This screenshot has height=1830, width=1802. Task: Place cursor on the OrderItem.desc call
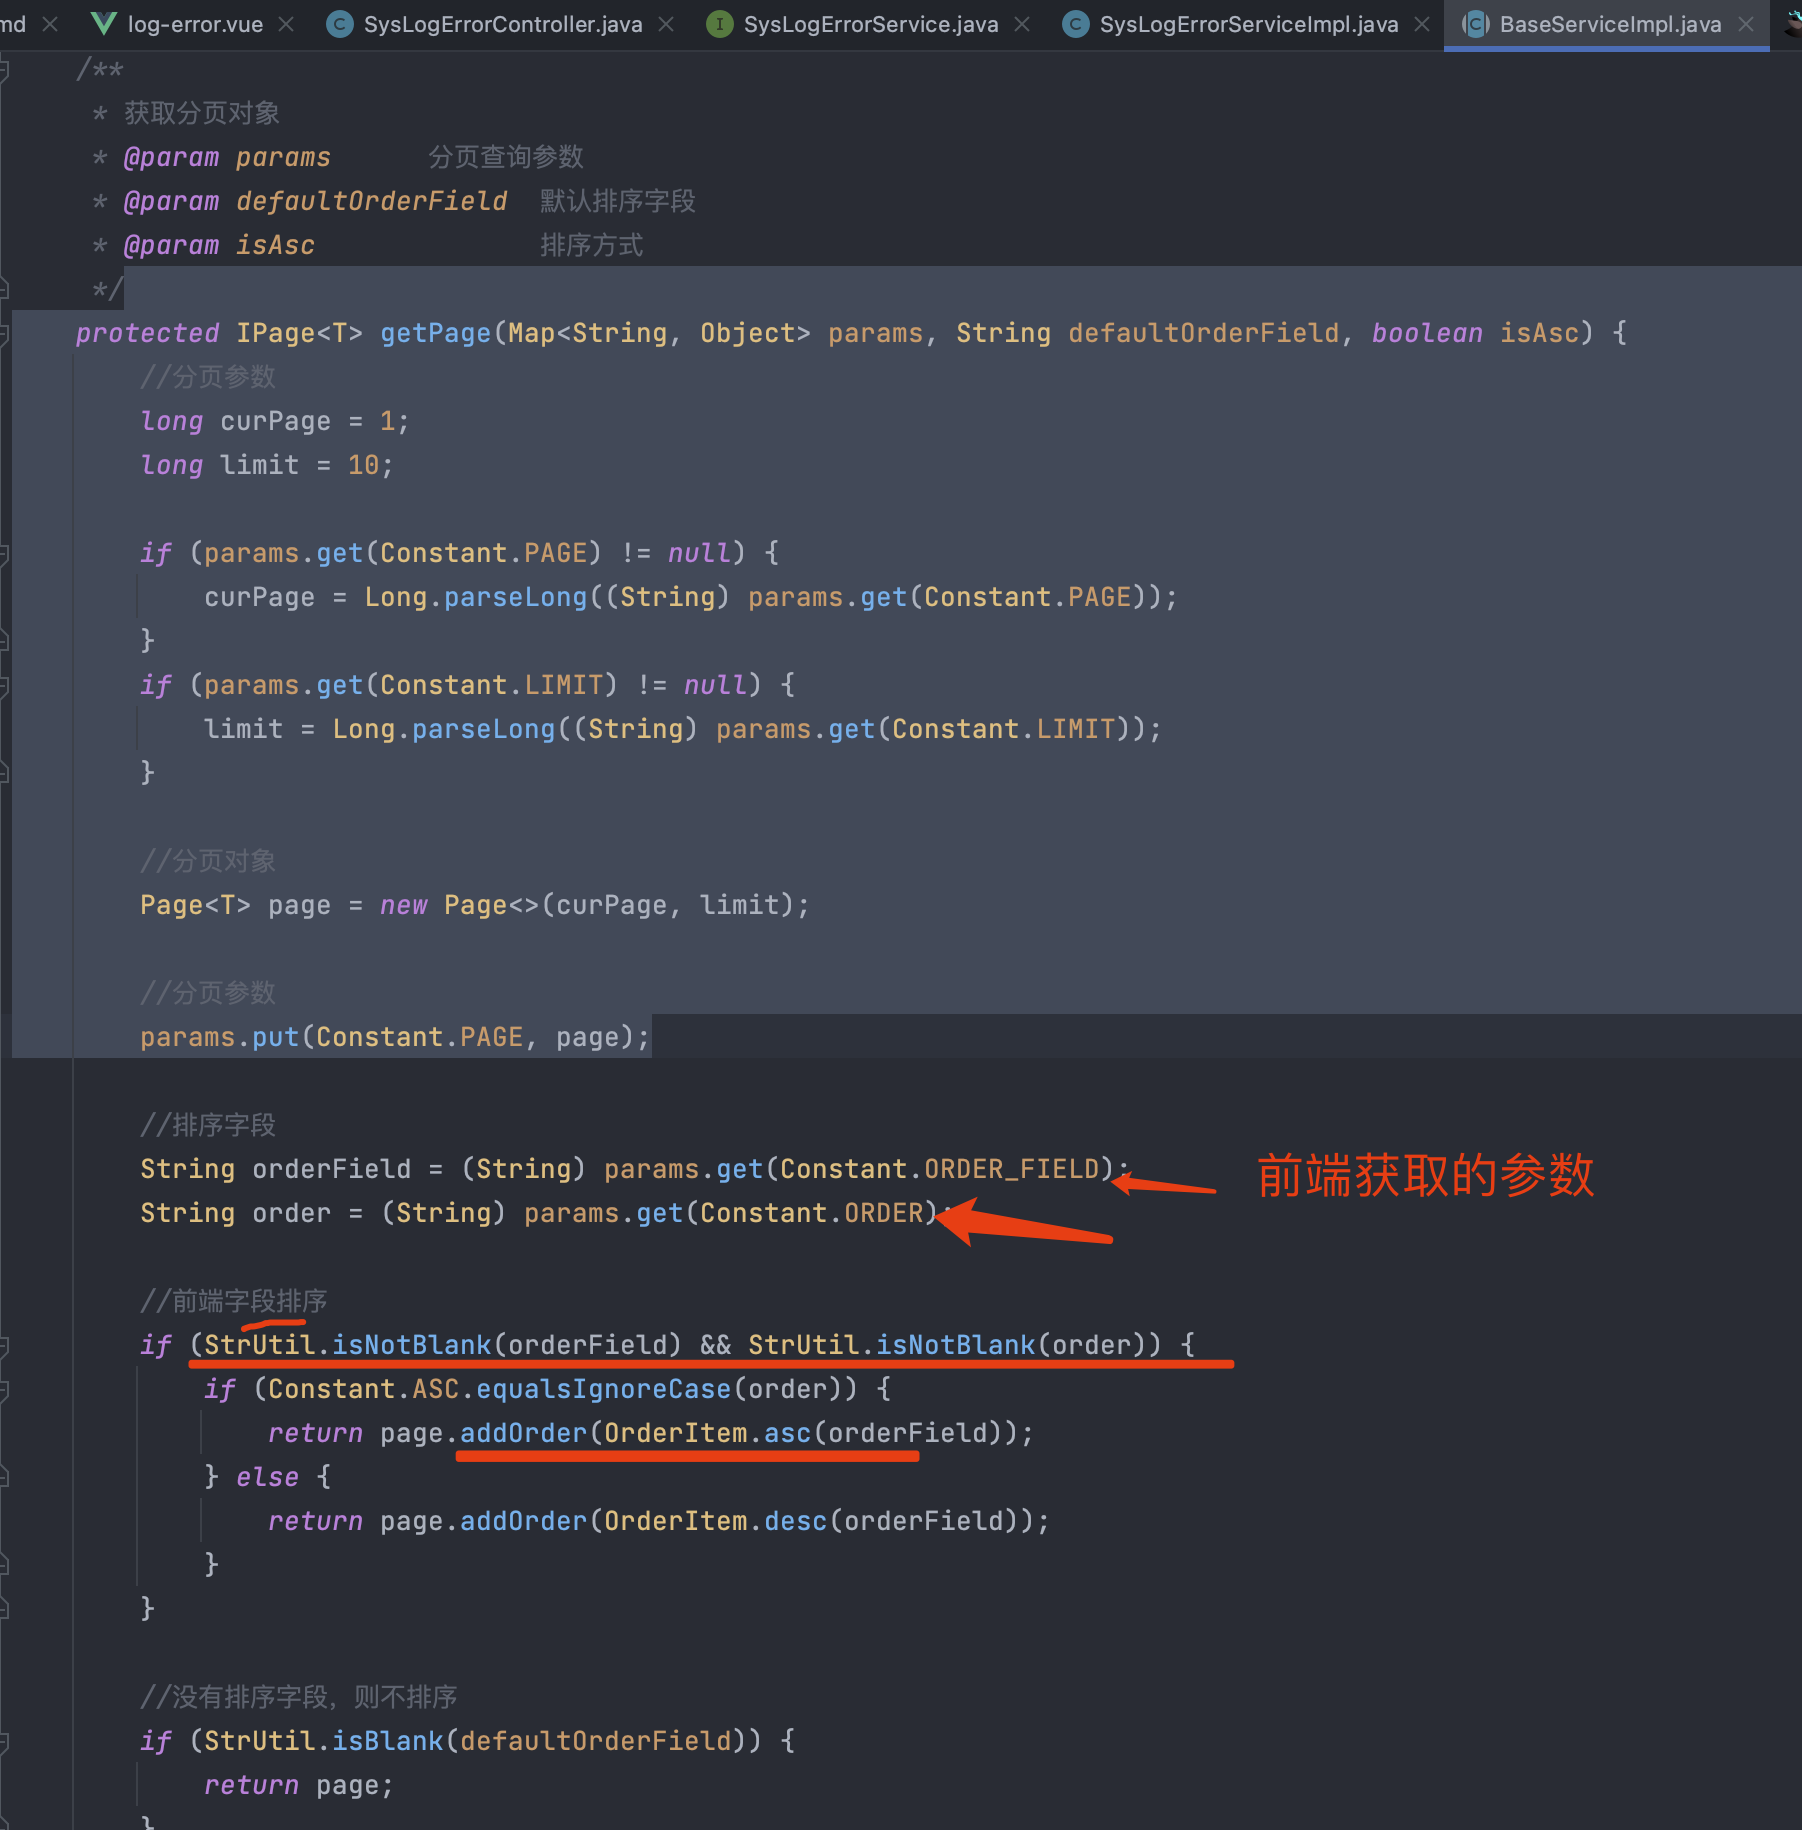[x=795, y=1521]
